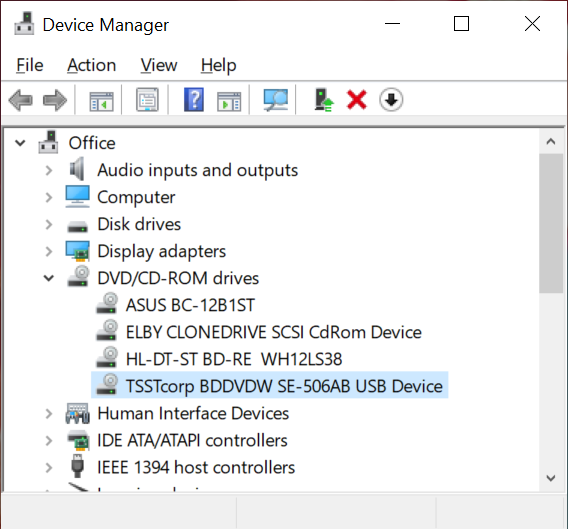Image resolution: width=568 pixels, height=529 pixels.
Task: Click Update device driver toolbar icon
Action: [x=323, y=100]
